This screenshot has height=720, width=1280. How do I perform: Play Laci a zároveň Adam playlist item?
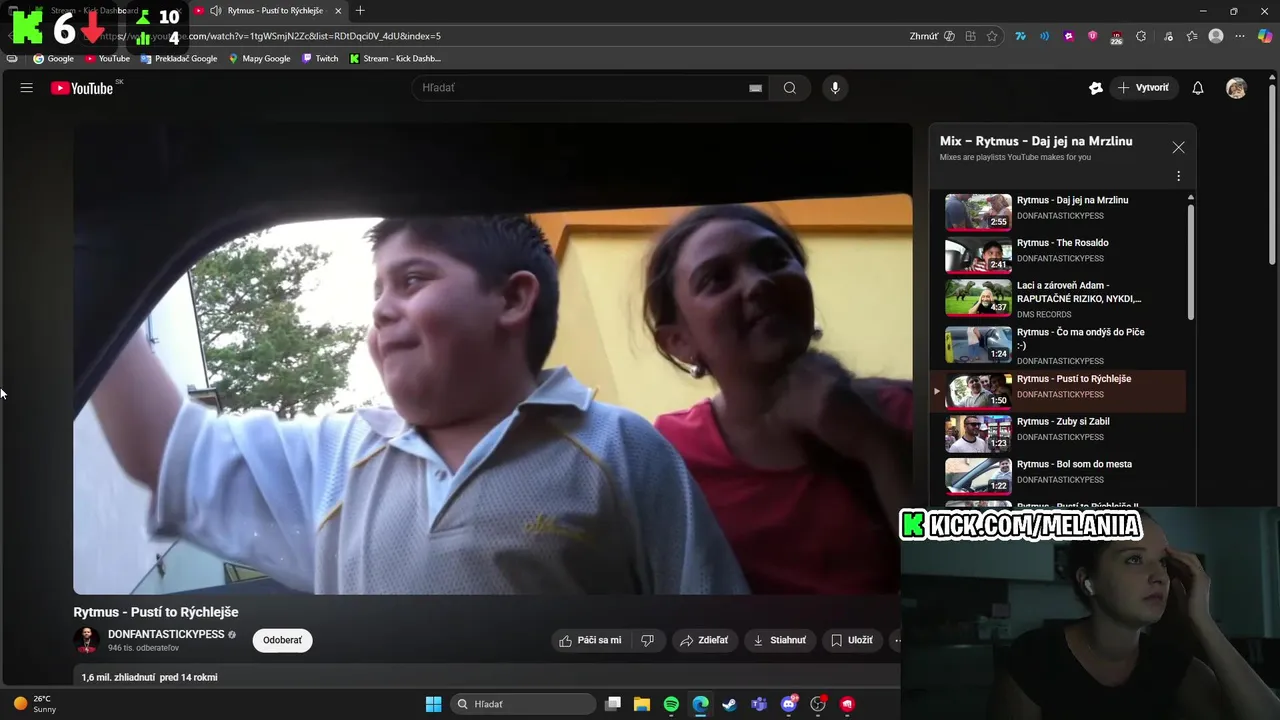coord(1058,299)
